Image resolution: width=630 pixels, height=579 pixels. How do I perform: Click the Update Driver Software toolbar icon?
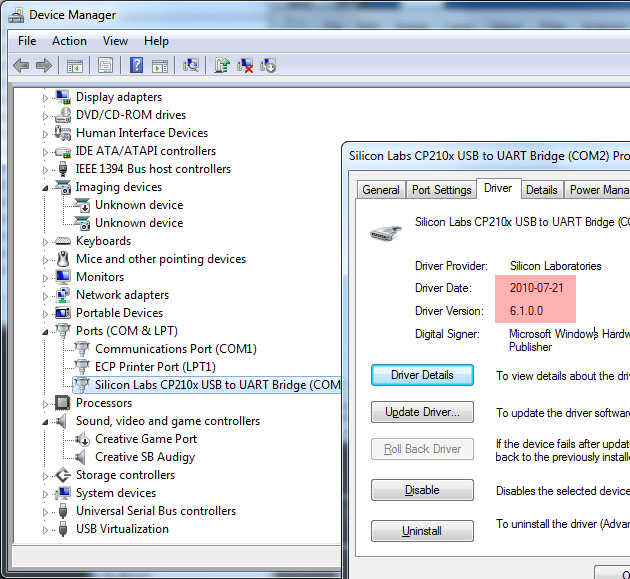point(222,66)
